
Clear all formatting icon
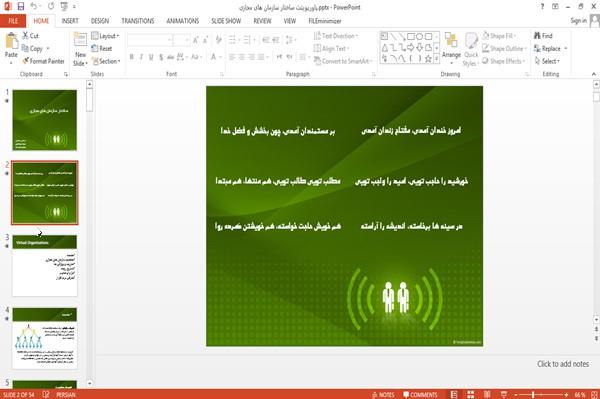point(218,40)
